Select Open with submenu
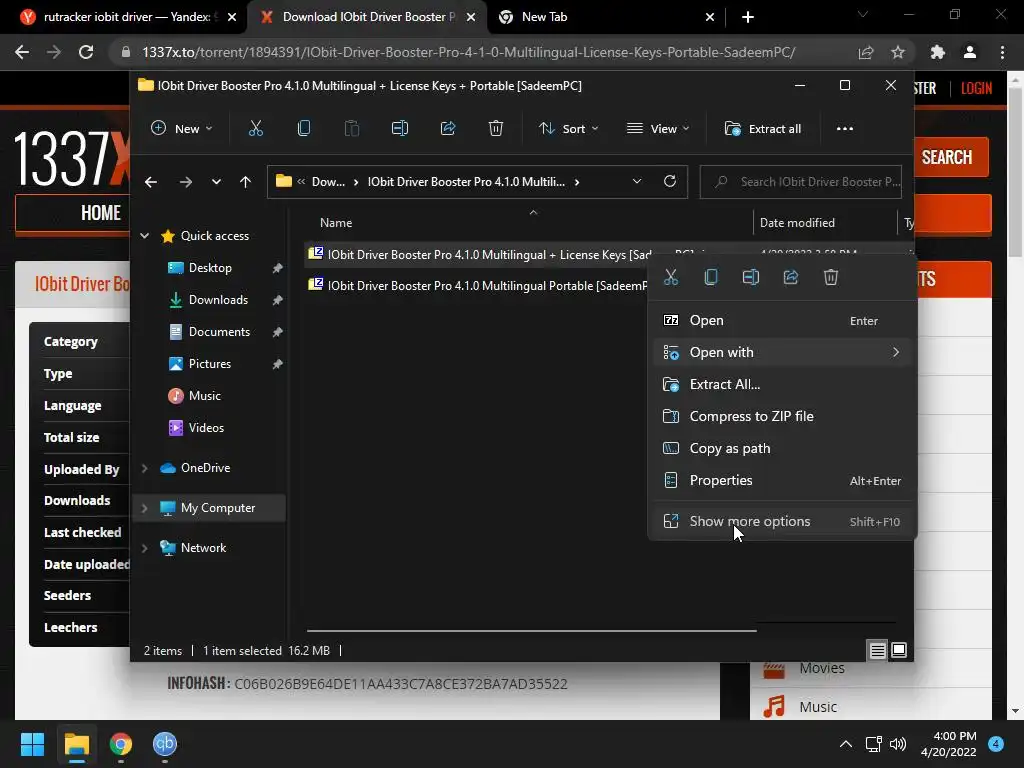 click(x=782, y=353)
